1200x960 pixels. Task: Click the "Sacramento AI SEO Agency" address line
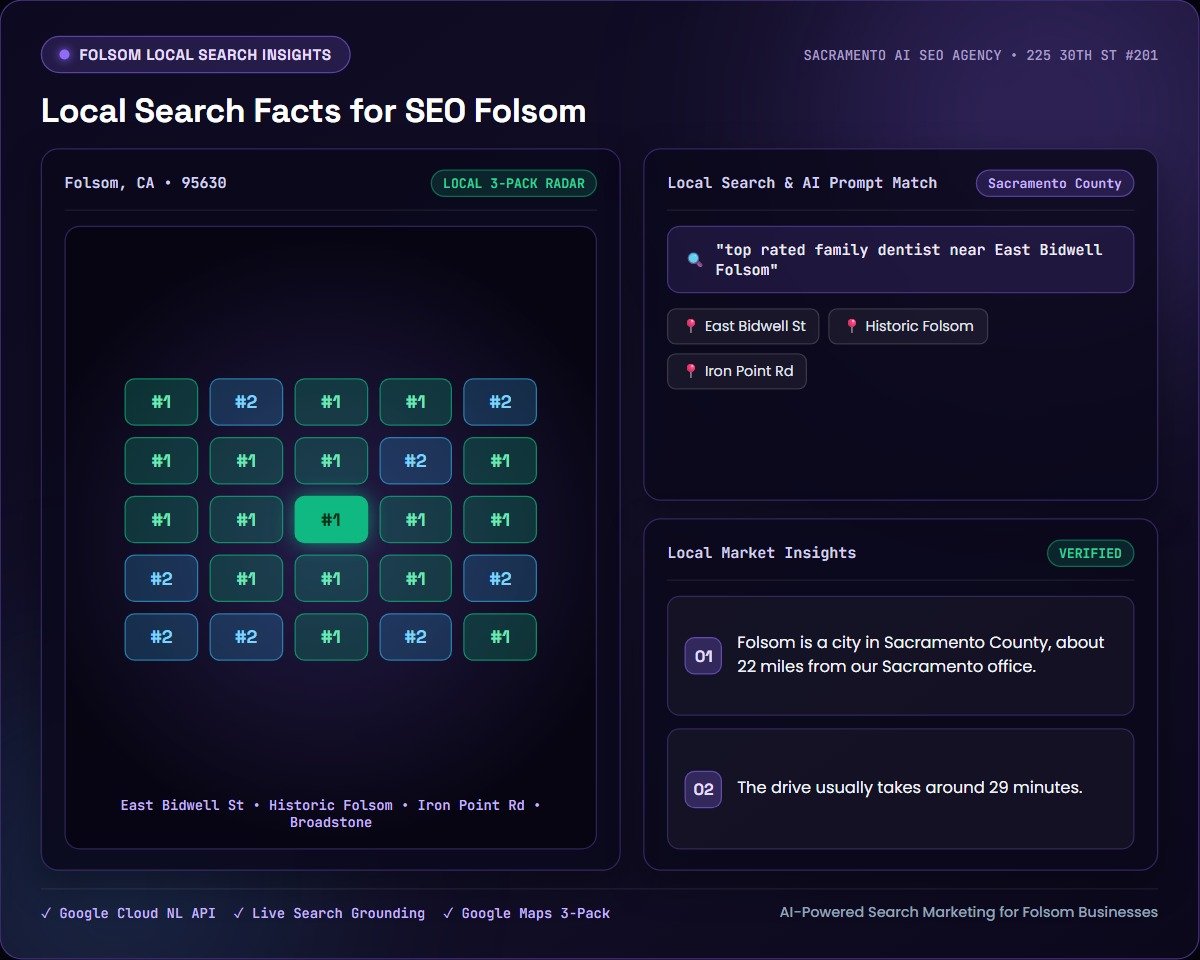pyautogui.click(x=981, y=56)
